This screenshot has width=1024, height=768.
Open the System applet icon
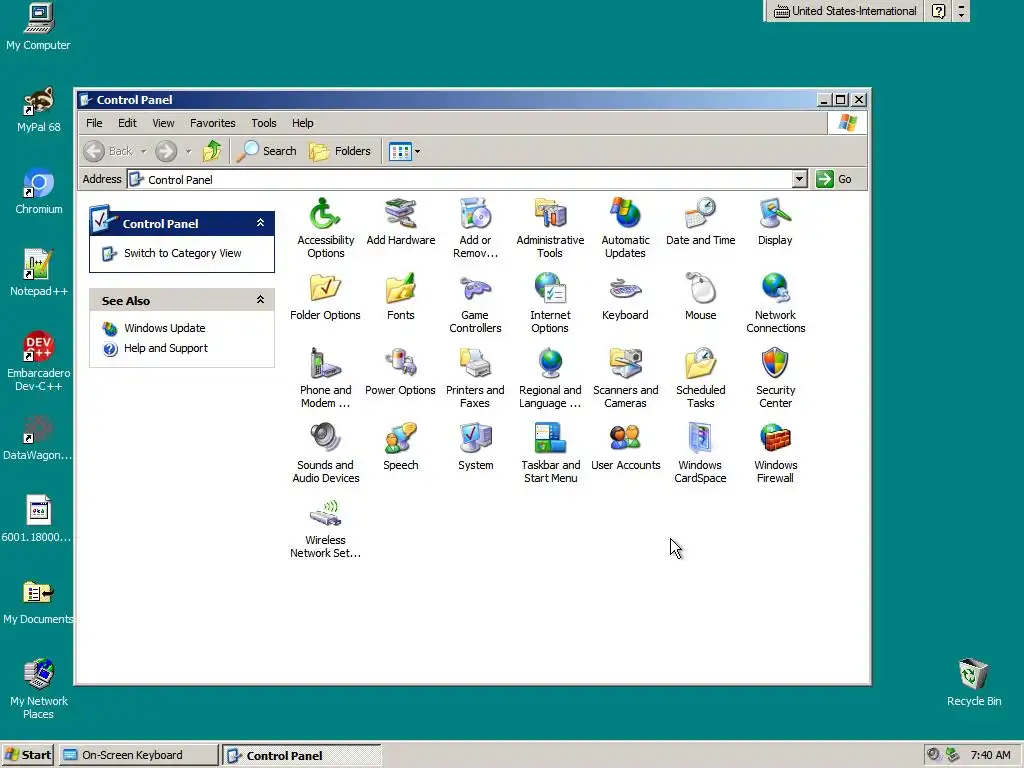(475, 447)
